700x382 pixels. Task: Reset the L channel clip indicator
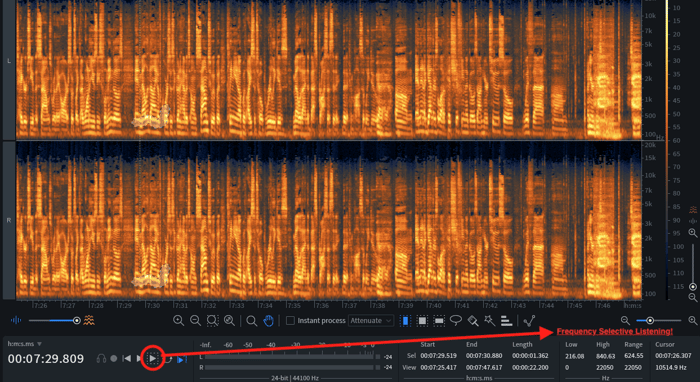coord(378,357)
